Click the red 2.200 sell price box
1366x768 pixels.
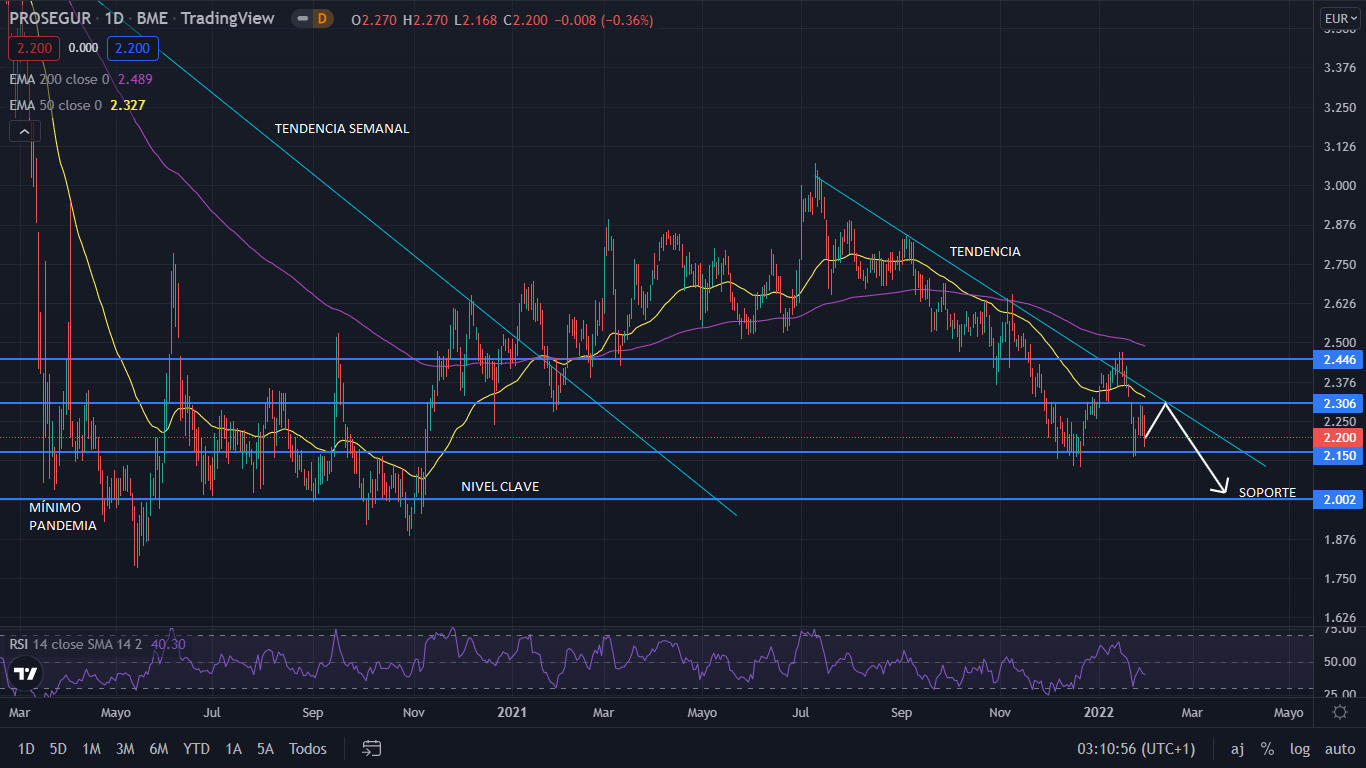(33, 47)
